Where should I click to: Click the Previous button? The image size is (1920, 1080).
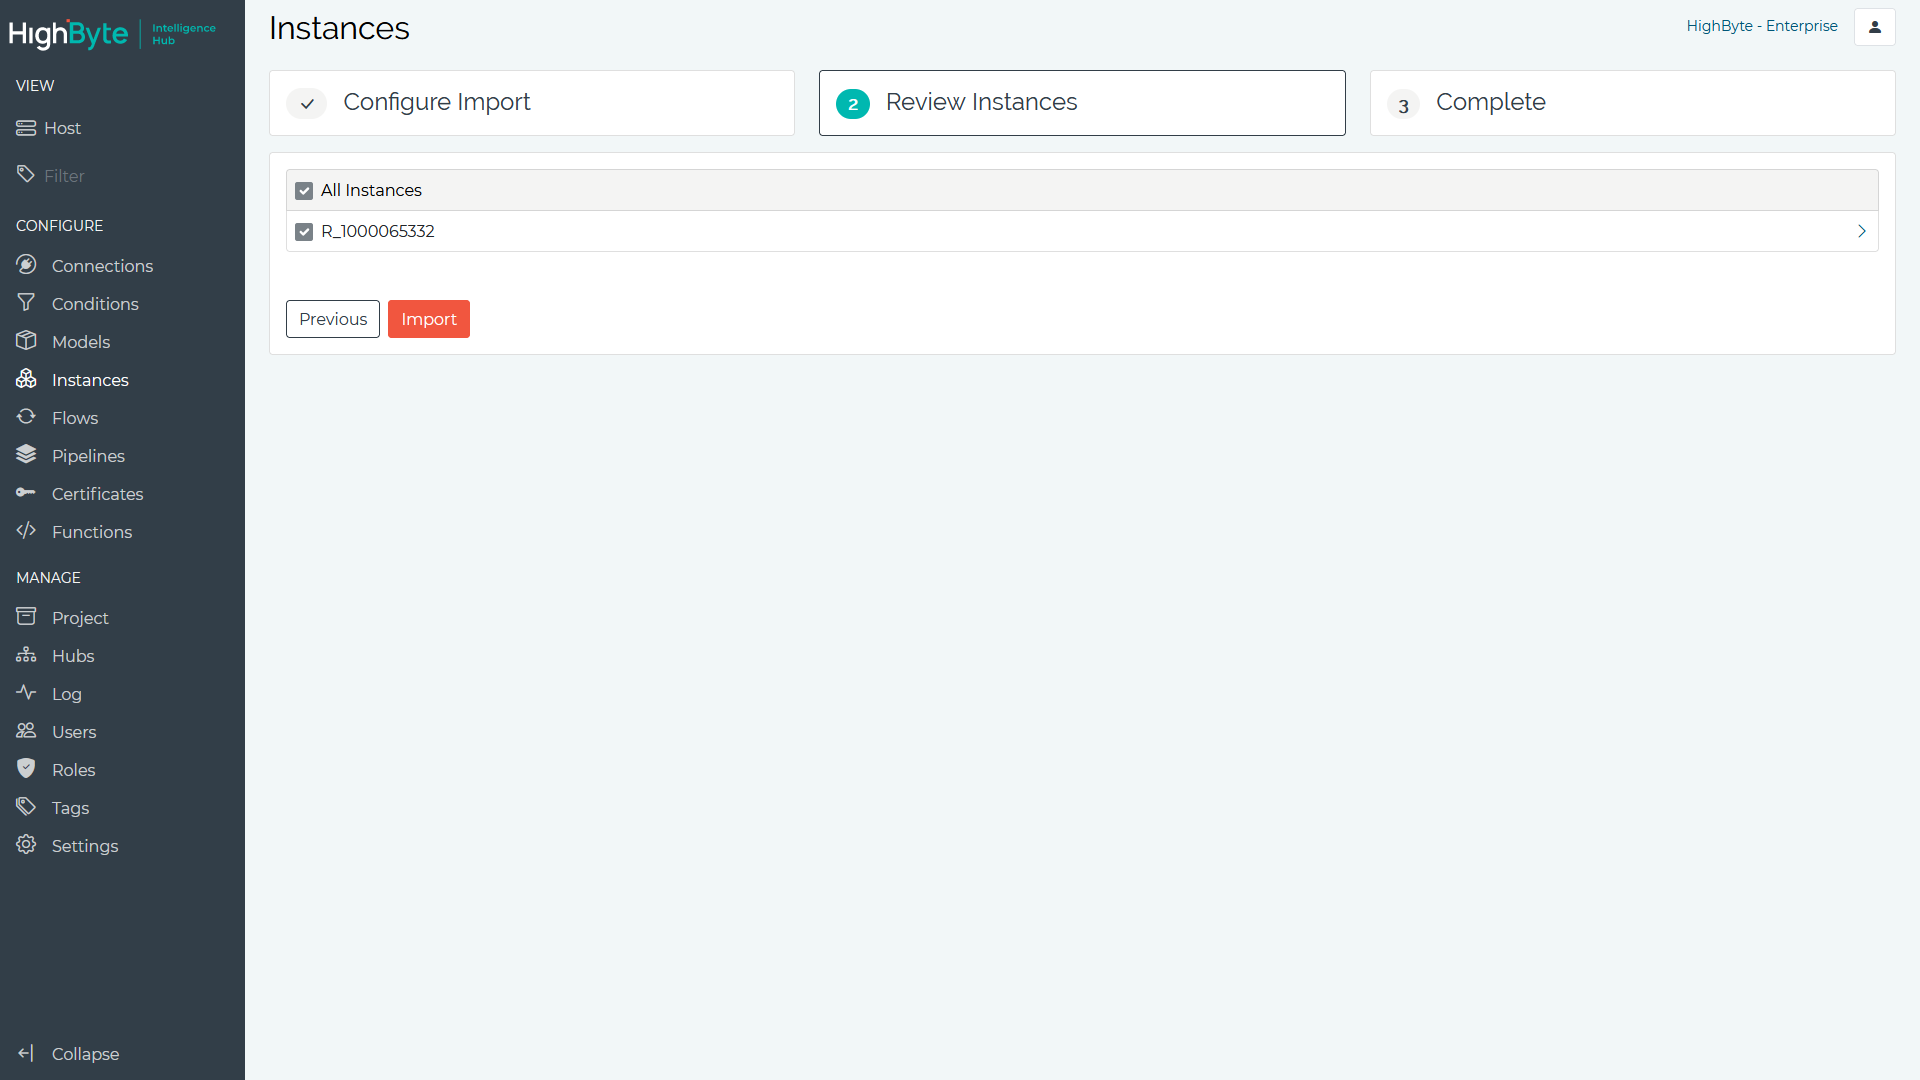333,319
